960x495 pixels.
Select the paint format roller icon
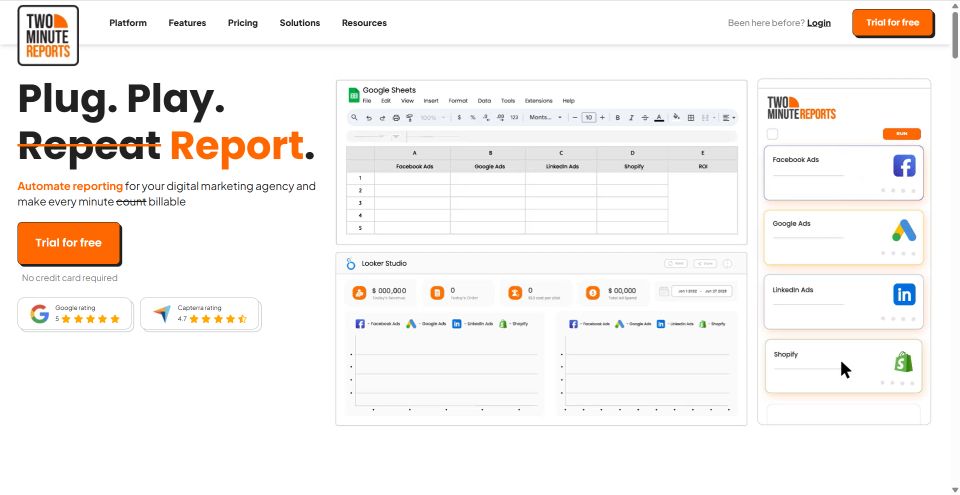coord(410,118)
